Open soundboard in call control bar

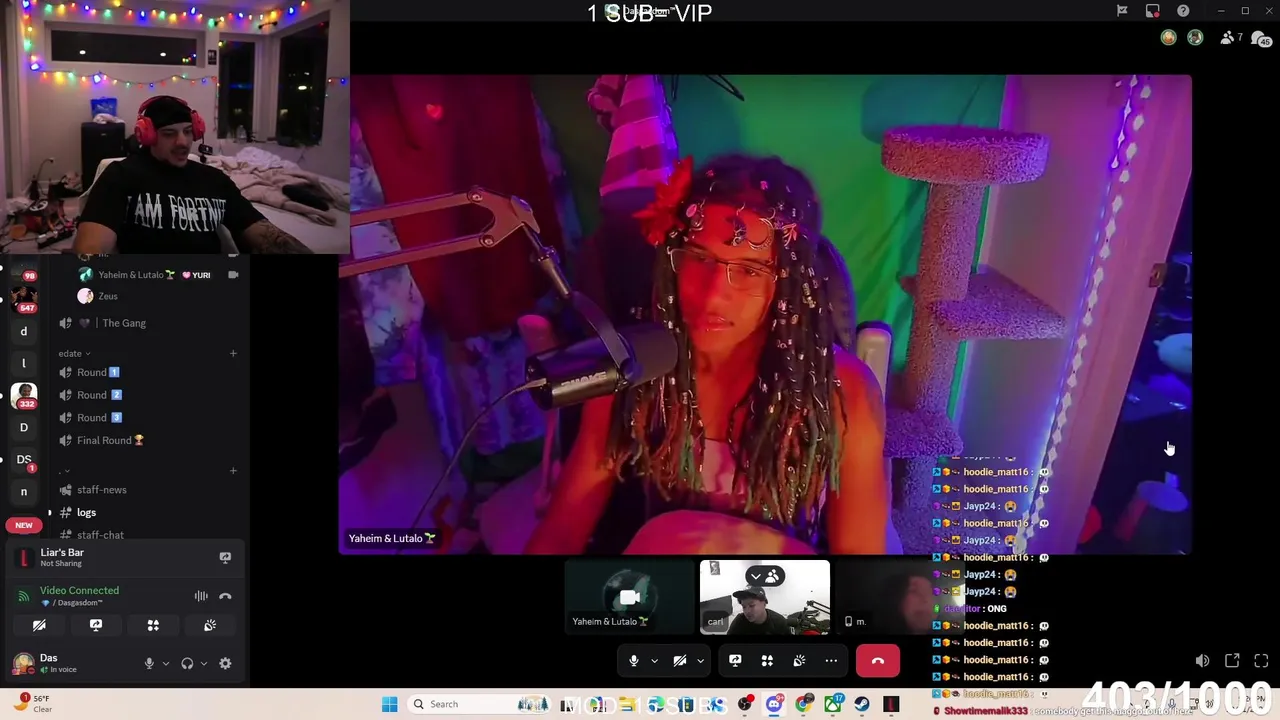799,661
